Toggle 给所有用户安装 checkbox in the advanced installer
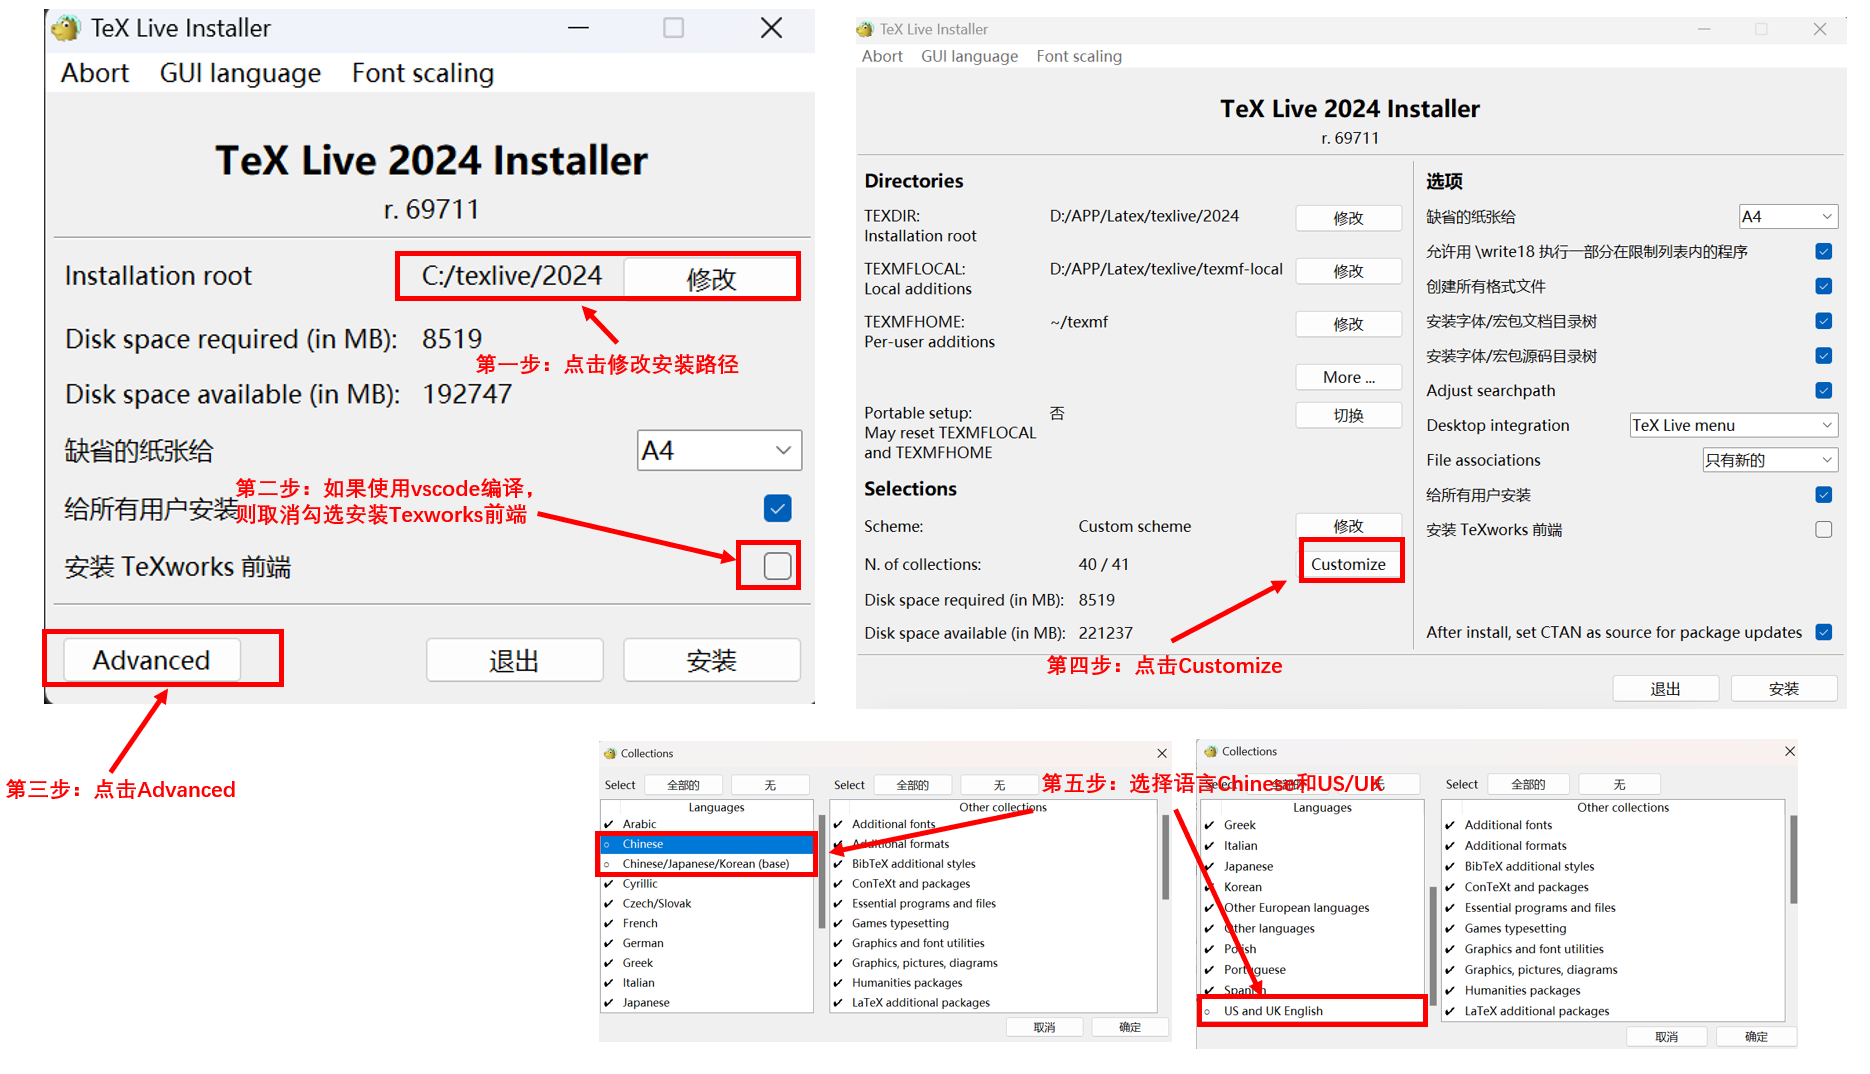Screen dimensions: 1870x1074 pos(1824,495)
